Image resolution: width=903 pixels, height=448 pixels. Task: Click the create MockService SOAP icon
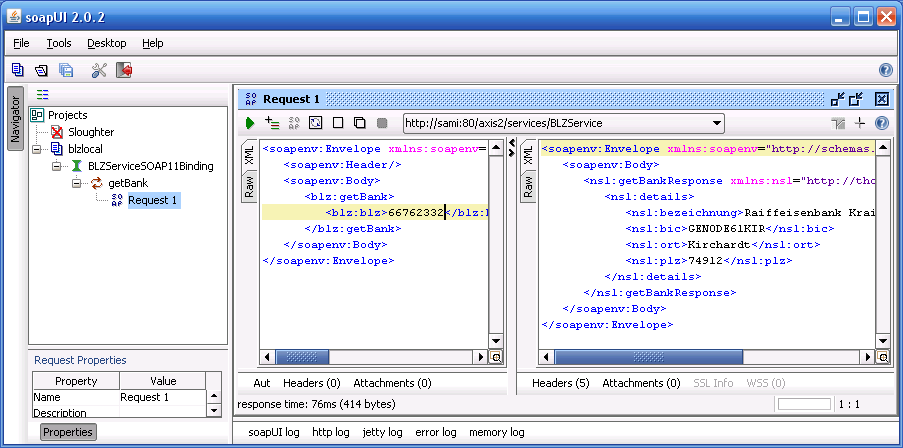pos(294,123)
